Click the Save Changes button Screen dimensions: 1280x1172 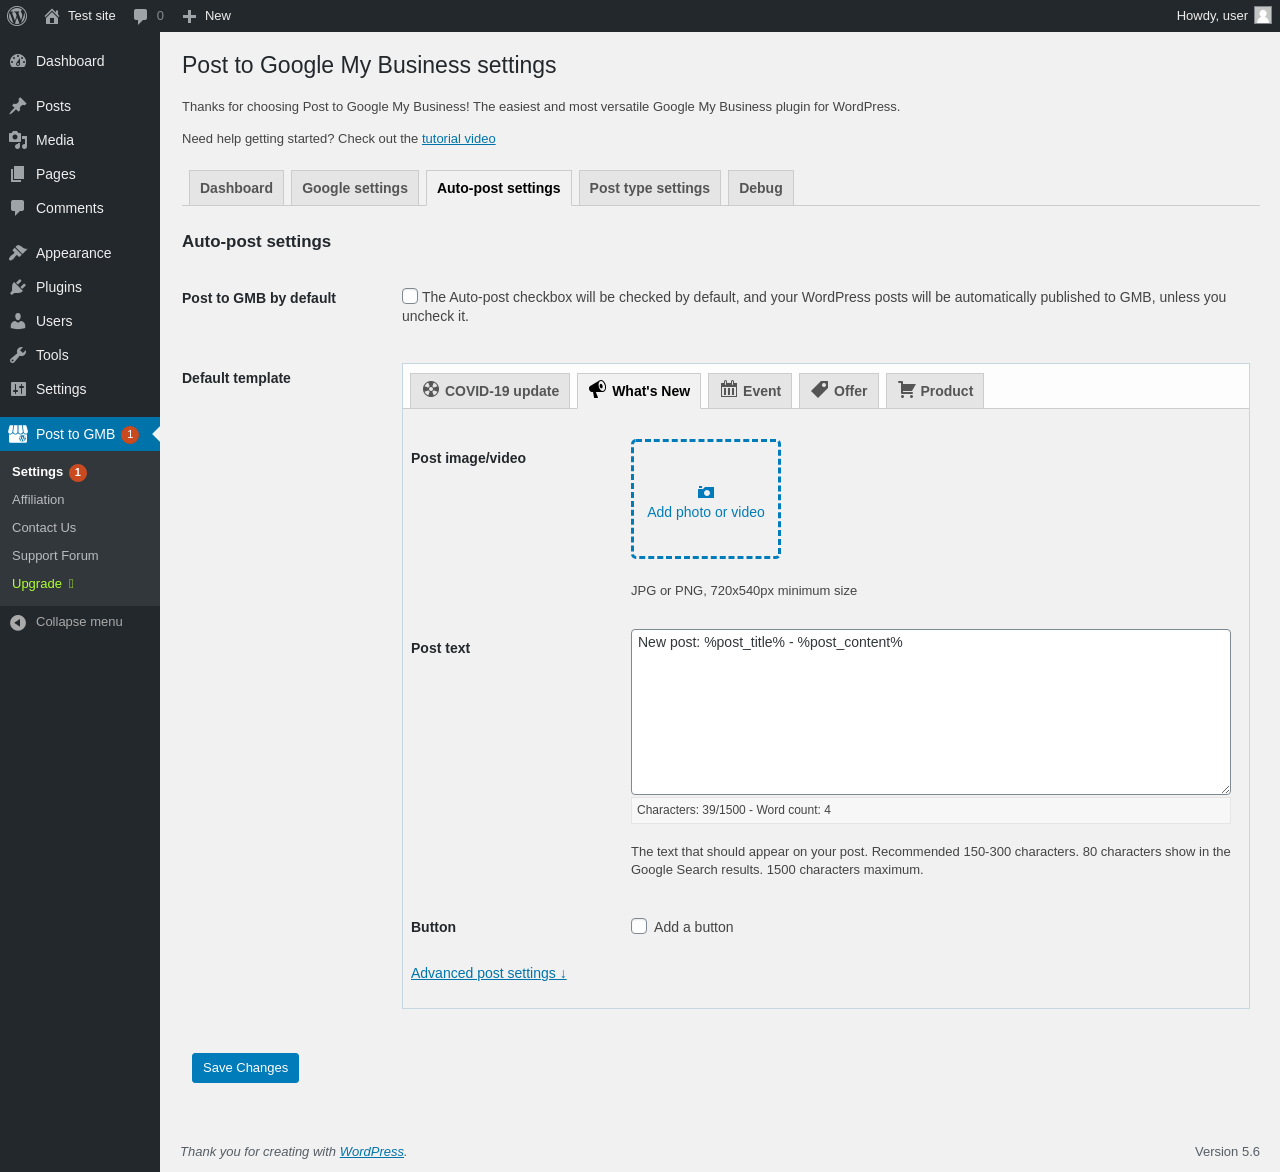pyautogui.click(x=245, y=1068)
